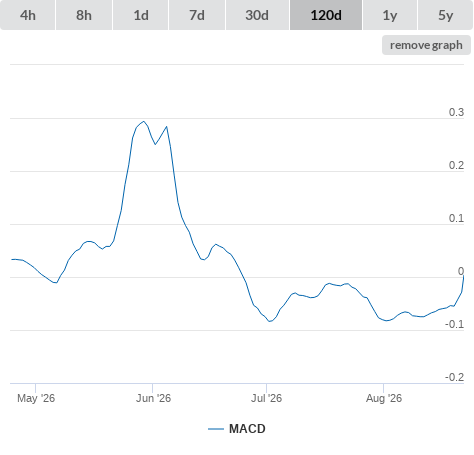This screenshot has width=474, height=455.
Task: Toggle the MACD legend label
Action: coord(247,429)
